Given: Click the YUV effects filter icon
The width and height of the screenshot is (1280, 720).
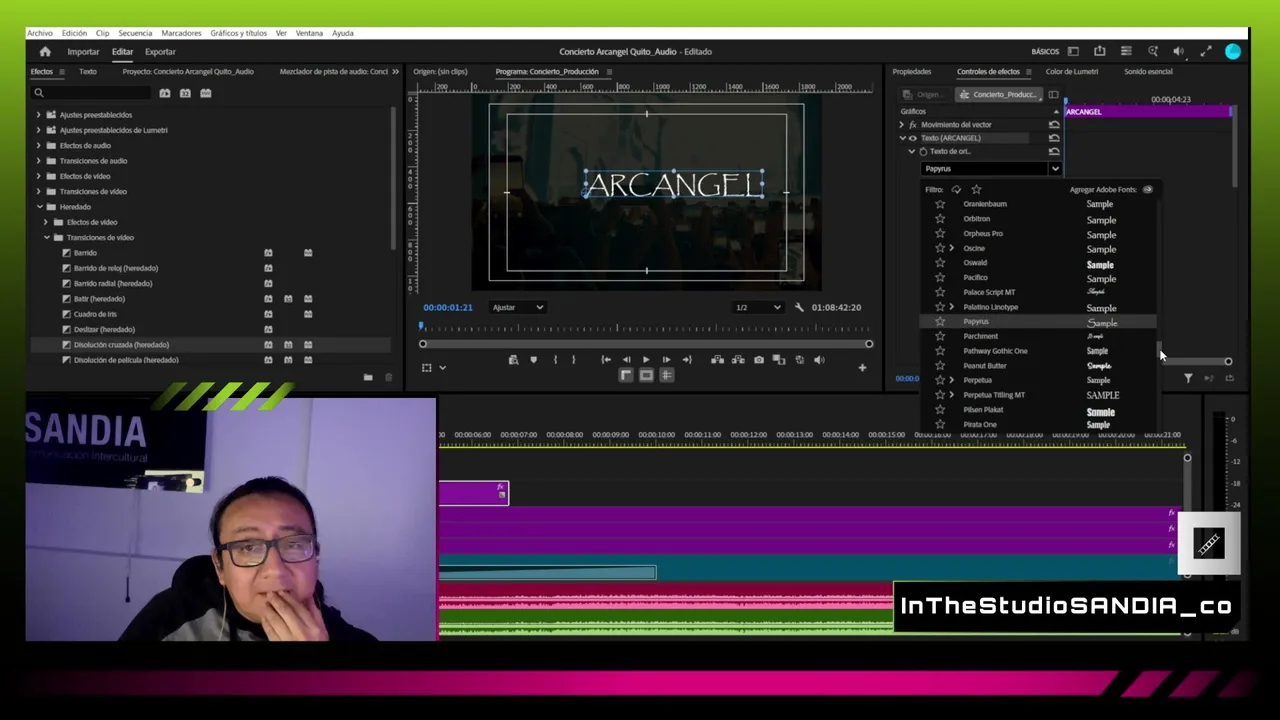Looking at the screenshot, I should 206,93.
